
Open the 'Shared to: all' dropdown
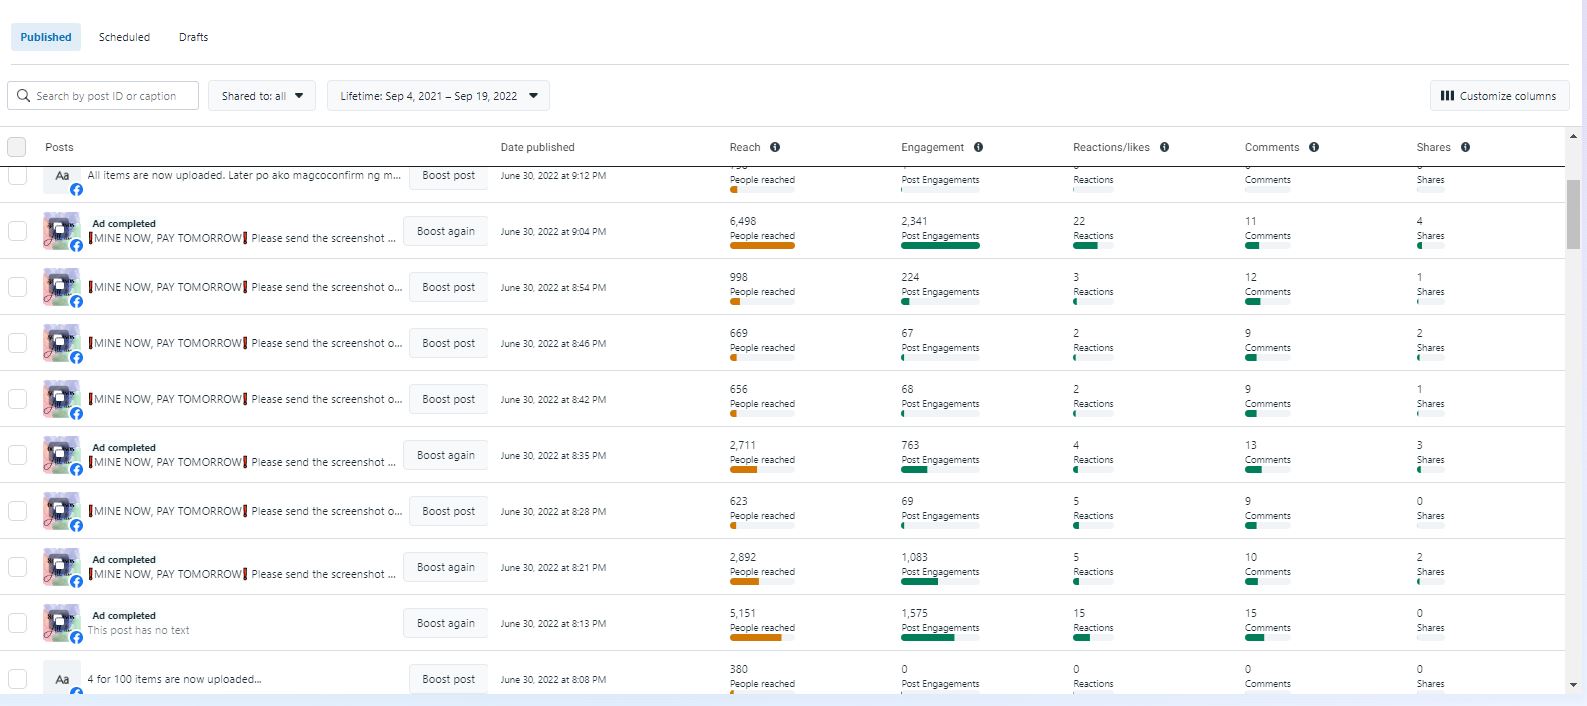pyautogui.click(x=262, y=96)
